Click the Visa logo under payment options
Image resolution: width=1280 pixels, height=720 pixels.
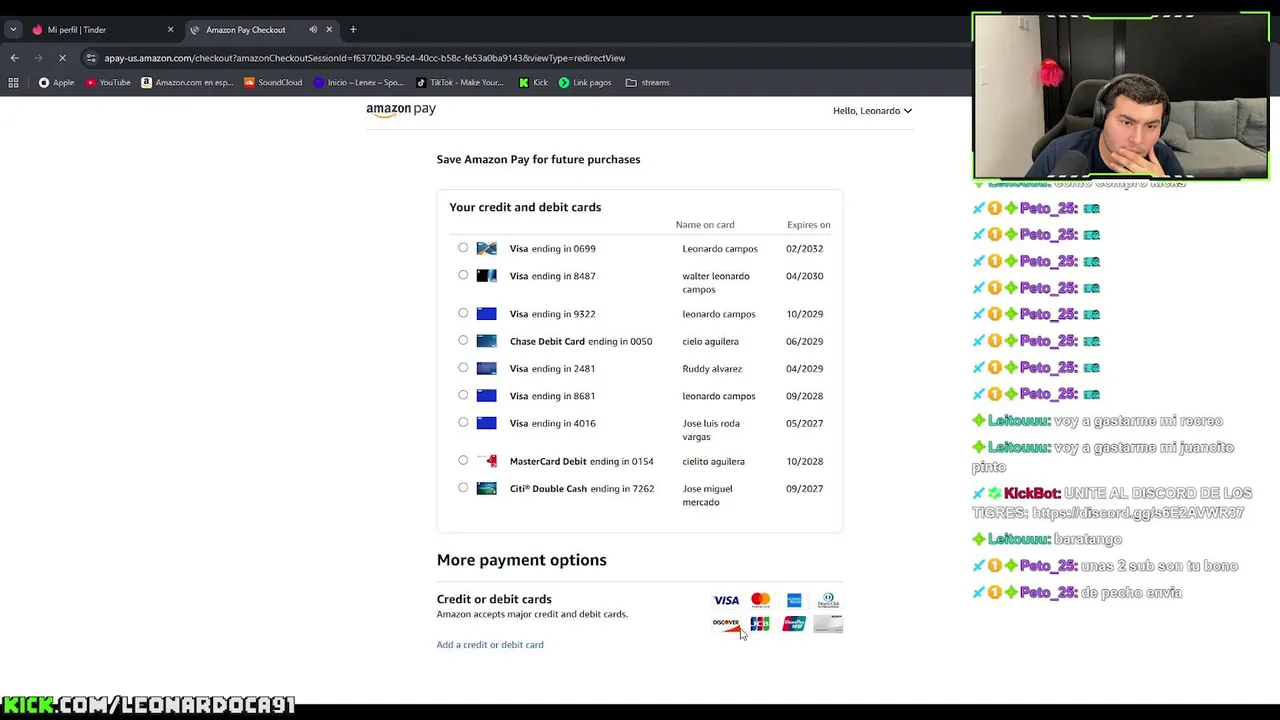[x=726, y=600]
